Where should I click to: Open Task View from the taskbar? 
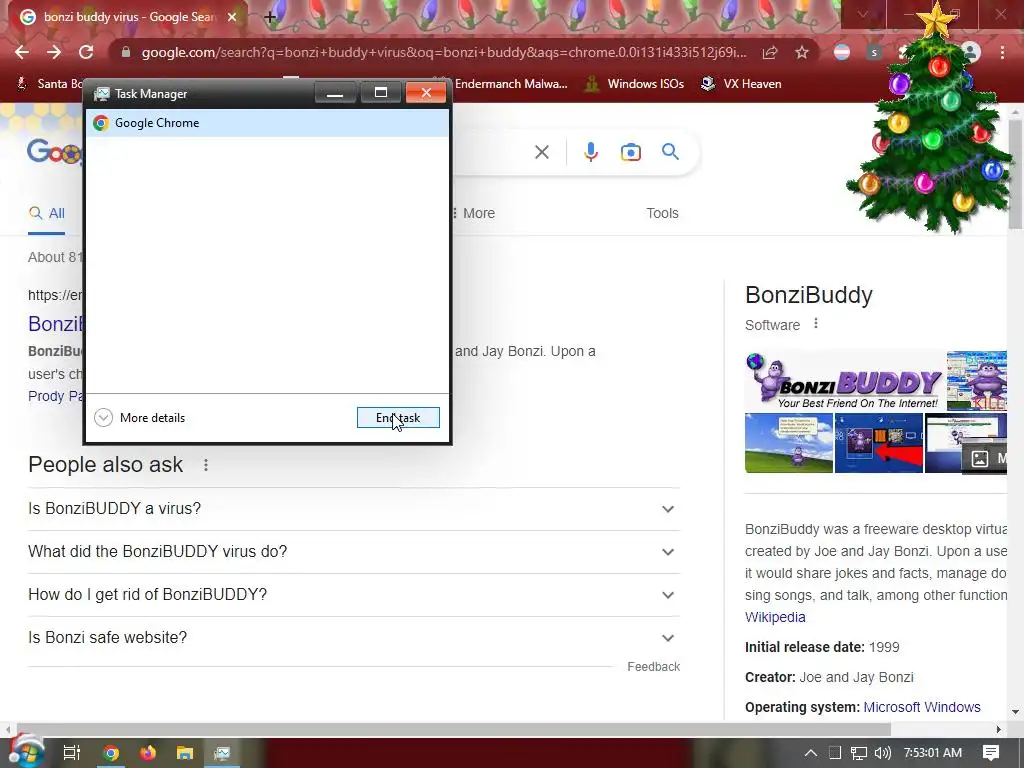pos(72,753)
